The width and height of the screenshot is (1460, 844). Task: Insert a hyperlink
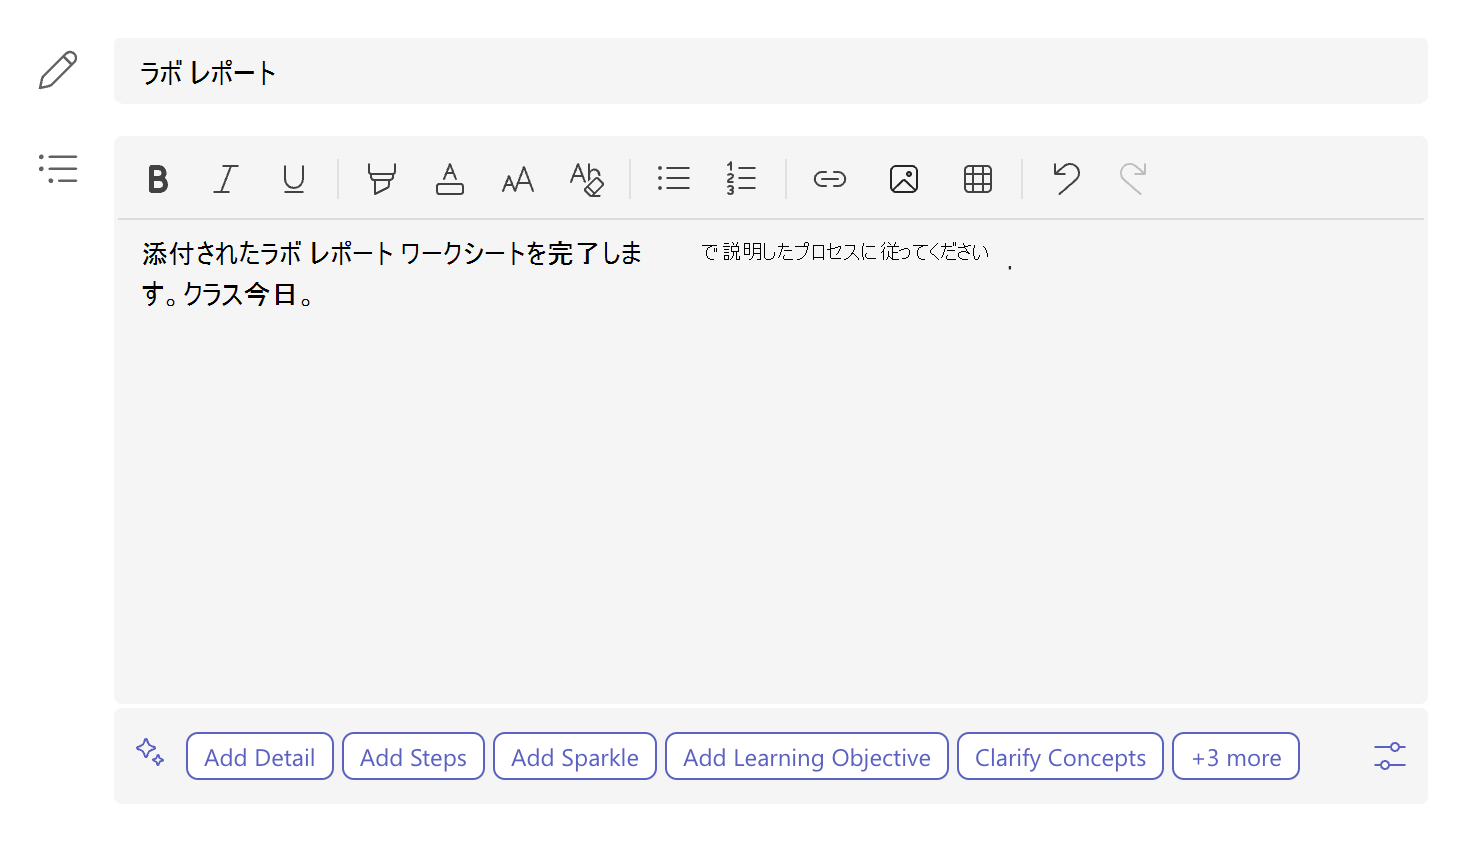tap(830, 179)
